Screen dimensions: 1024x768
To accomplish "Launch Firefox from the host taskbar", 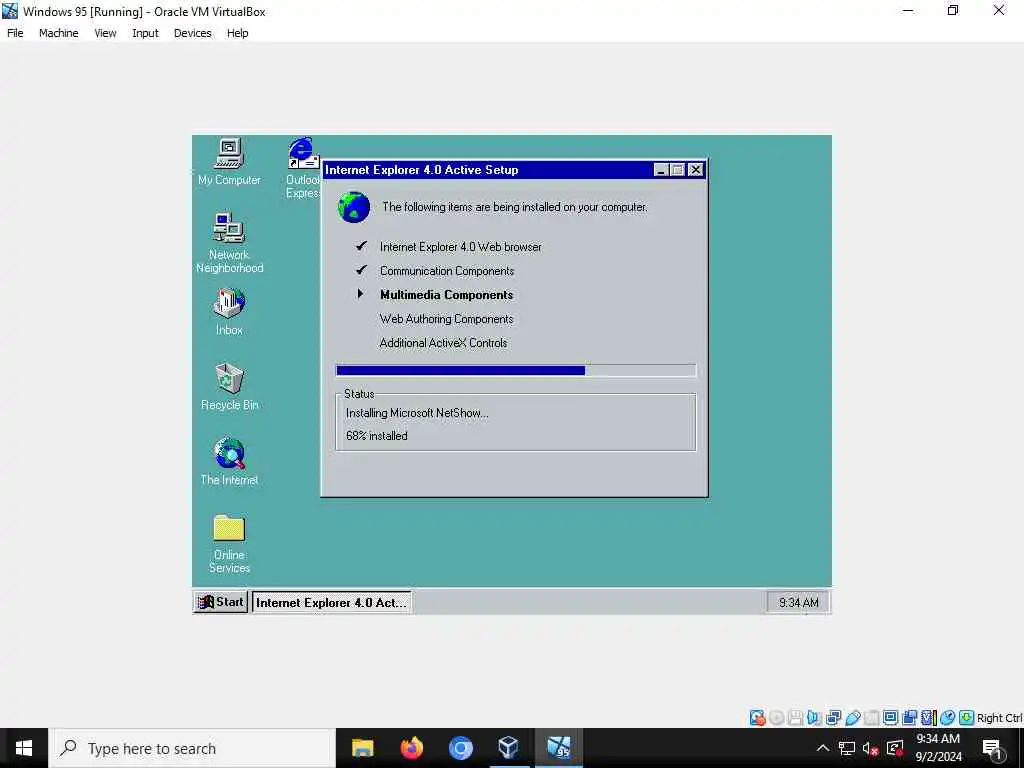I will (411, 748).
